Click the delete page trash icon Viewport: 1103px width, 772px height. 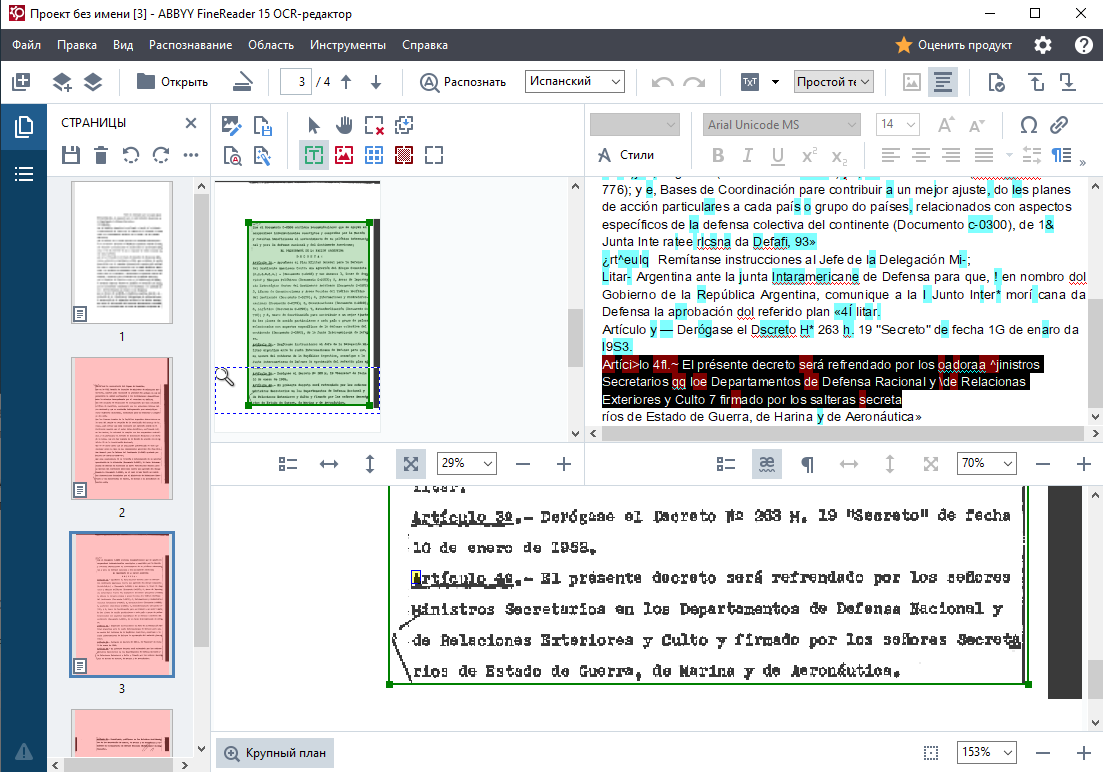(101, 155)
